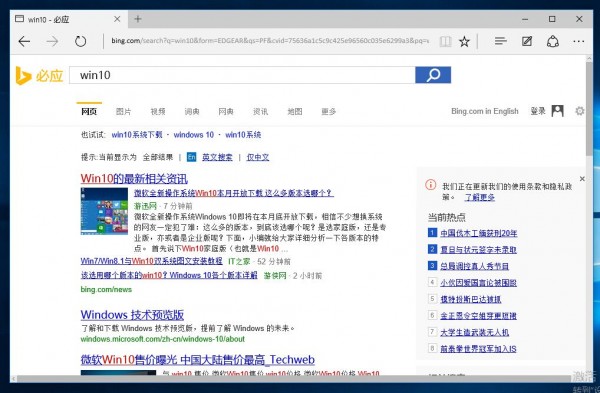
Task: Make a Web Note pencil icon
Action: coord(527,41)
